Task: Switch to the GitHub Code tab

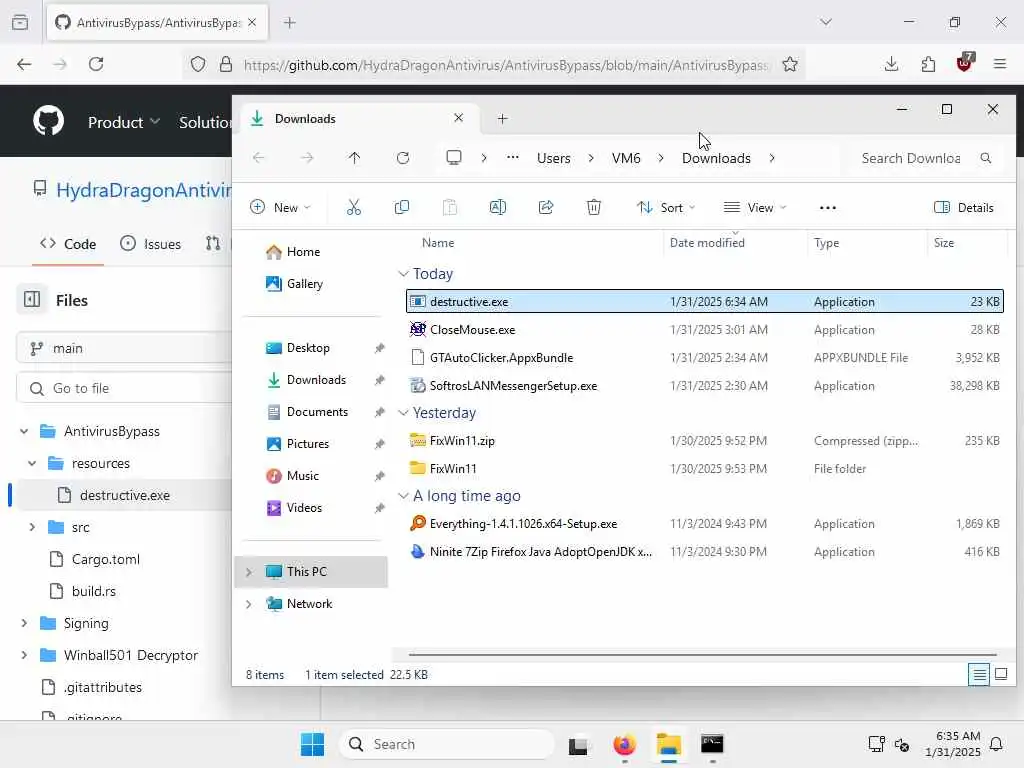Action: point(68,244)
